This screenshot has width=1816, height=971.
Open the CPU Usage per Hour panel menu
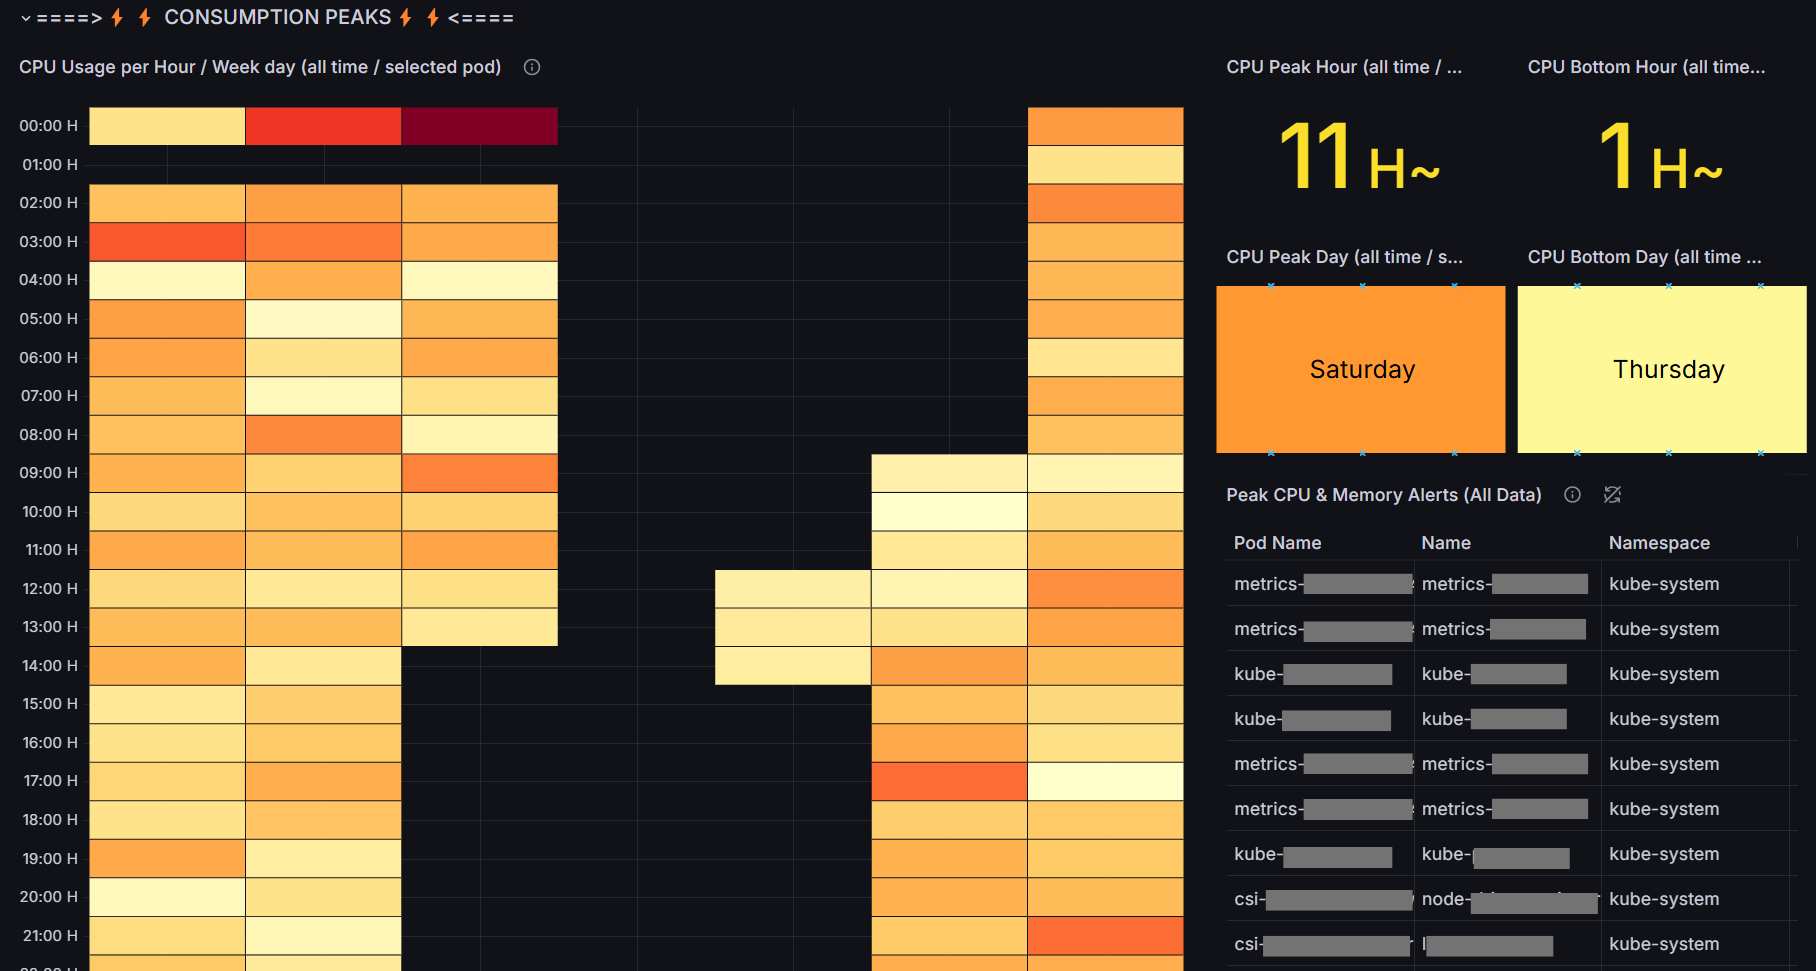[260, 67]
